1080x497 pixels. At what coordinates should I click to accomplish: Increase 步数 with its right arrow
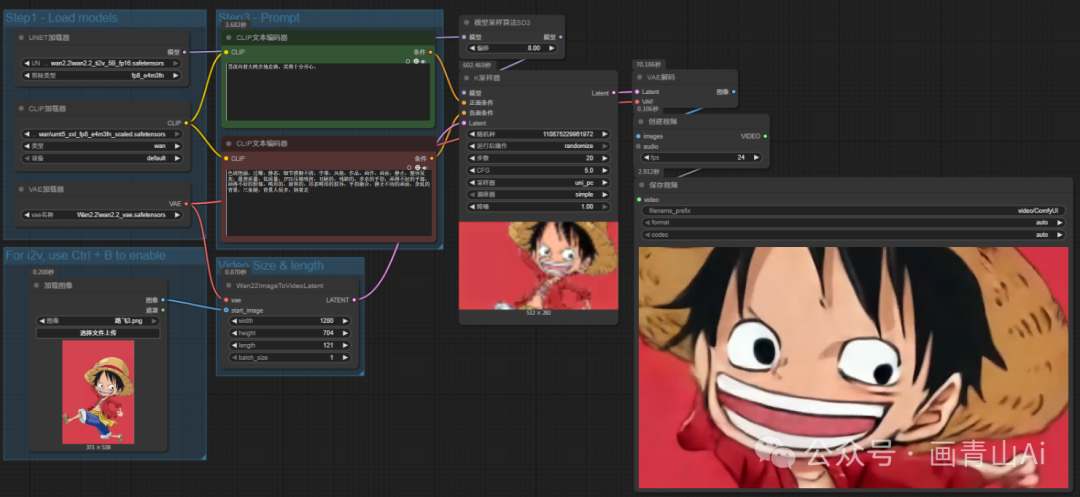click(605, 158)
